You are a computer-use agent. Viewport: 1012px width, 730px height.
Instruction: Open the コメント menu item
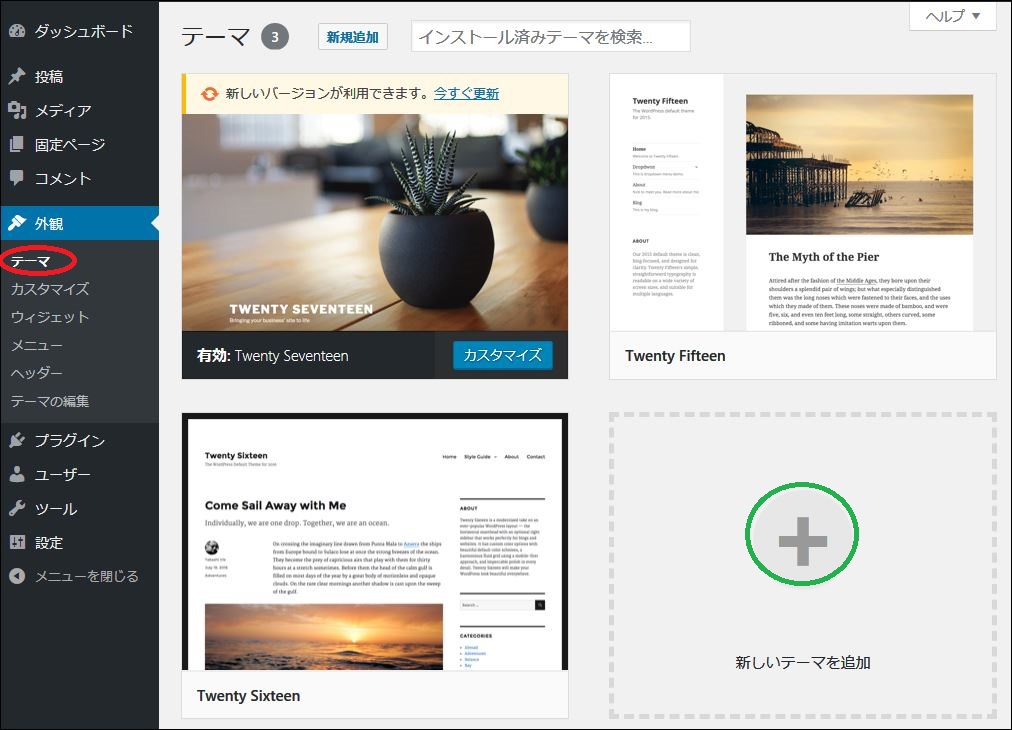[x=79, y=177]
